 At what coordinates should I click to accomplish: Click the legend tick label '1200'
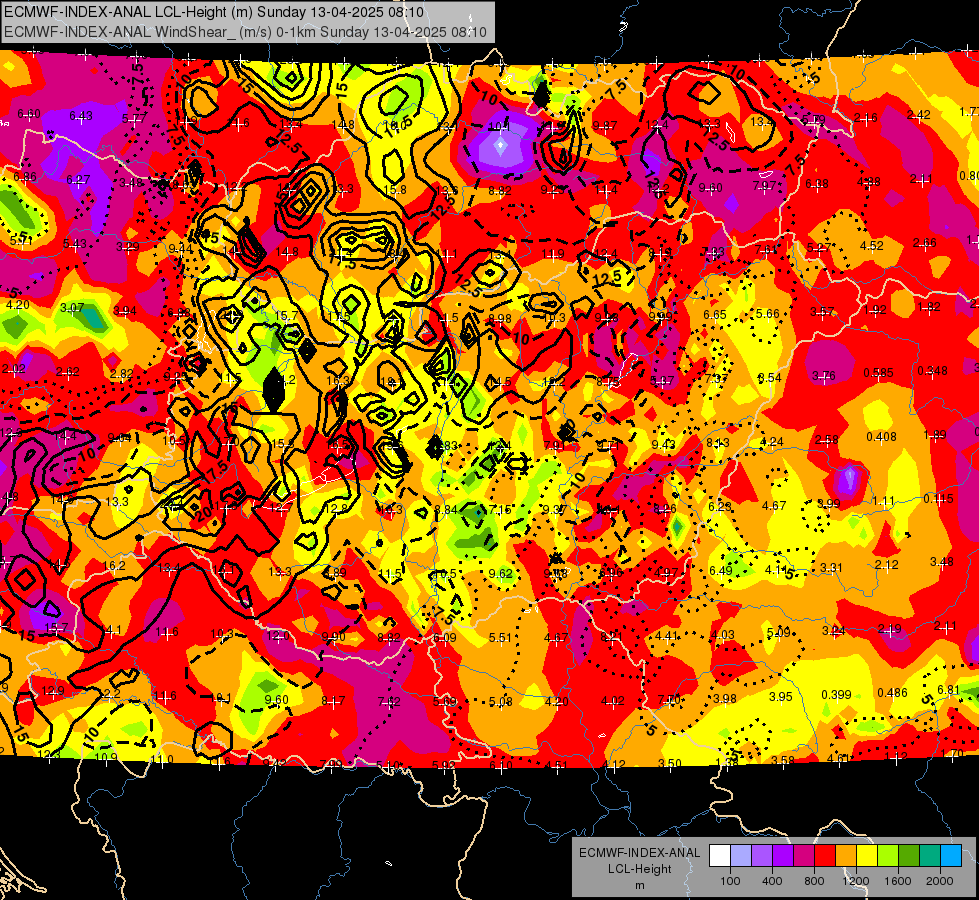(856, 881)
